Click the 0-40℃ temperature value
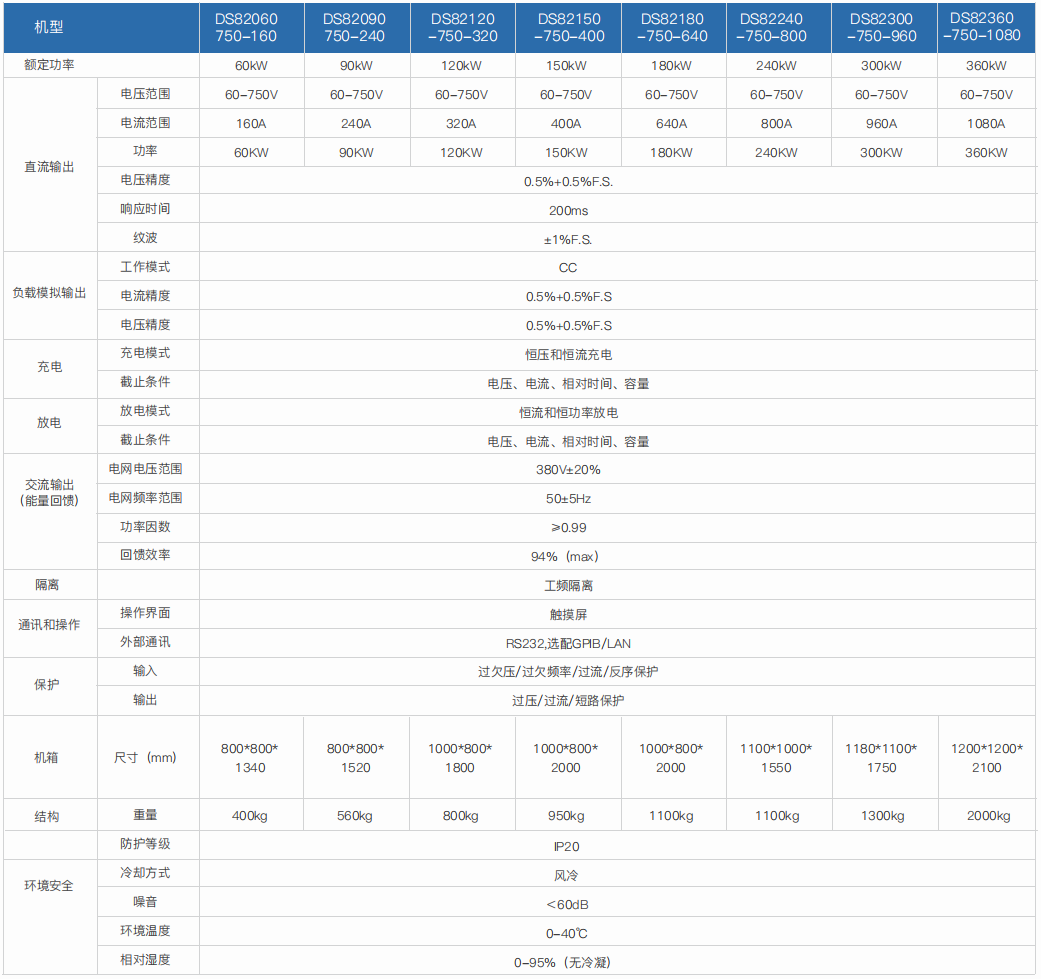Screen dimensions: 1041x979 567,933
